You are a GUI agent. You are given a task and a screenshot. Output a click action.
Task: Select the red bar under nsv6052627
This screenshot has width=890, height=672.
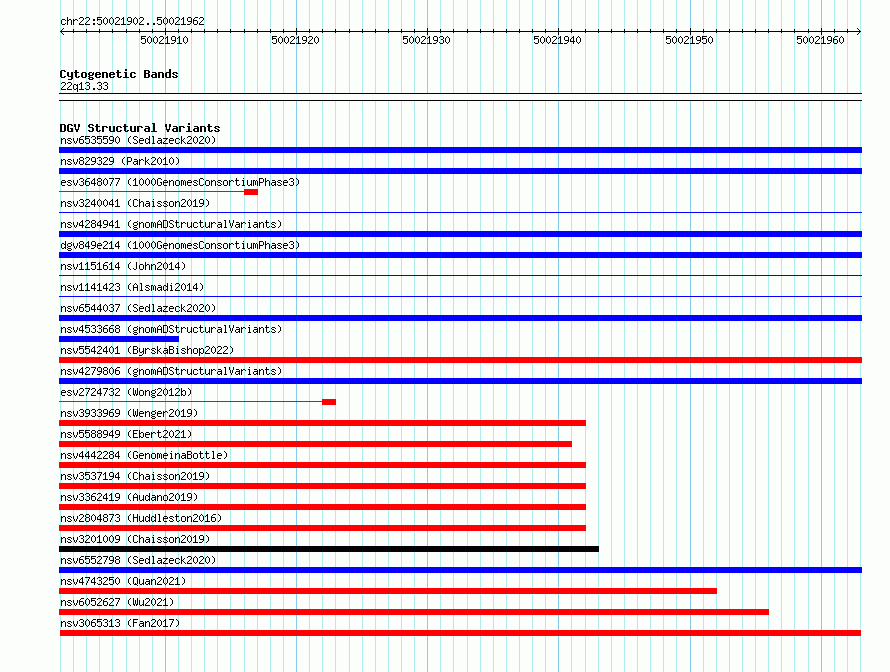tap(414, 612)
